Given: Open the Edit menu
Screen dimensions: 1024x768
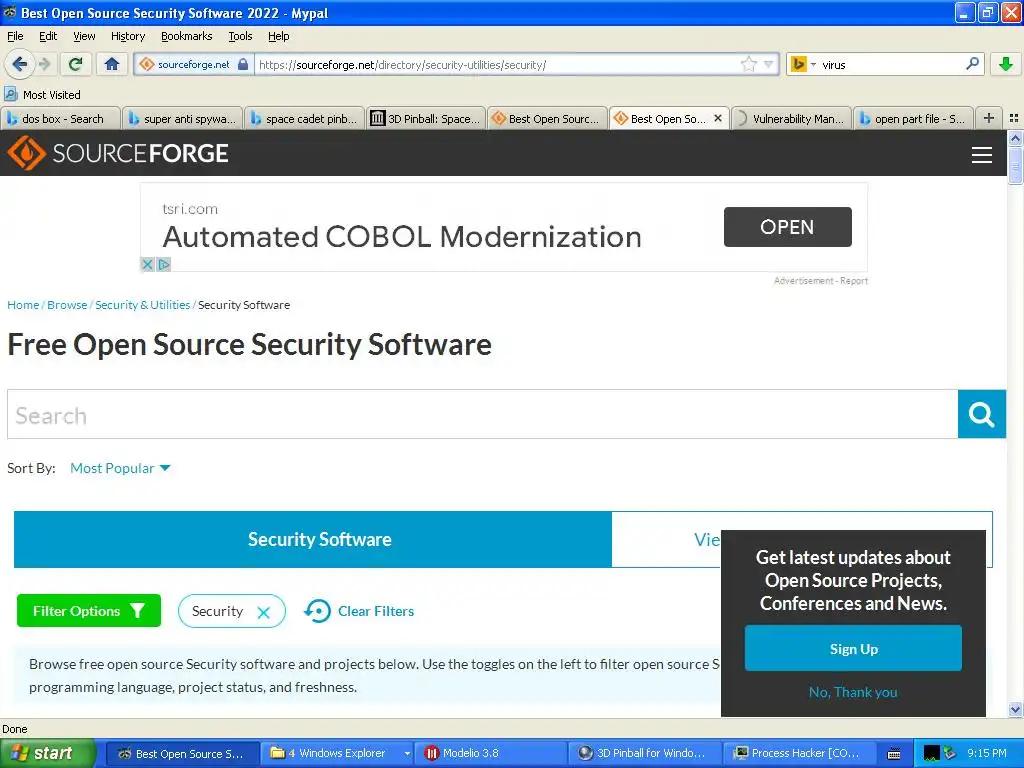Looking at the screenshot, I should click(48, 36).
